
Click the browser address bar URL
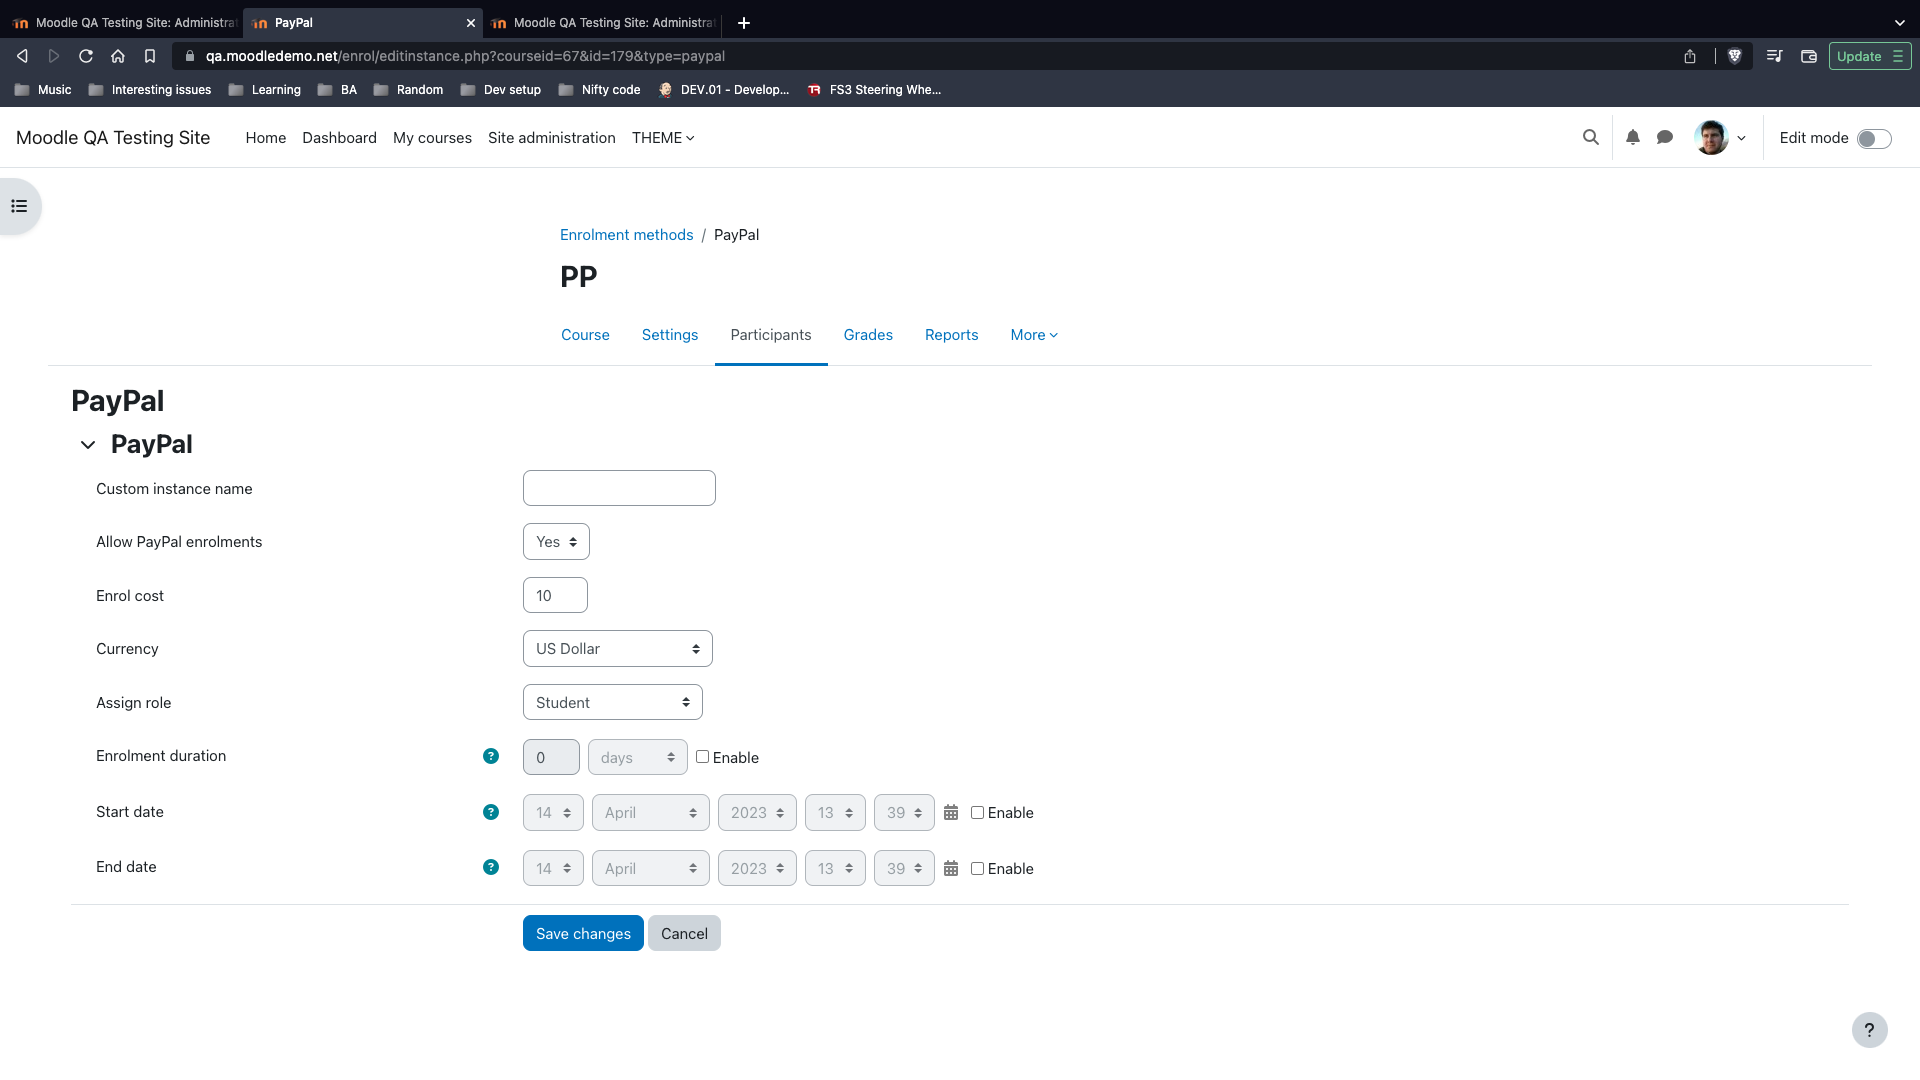(x=465, y=56)
